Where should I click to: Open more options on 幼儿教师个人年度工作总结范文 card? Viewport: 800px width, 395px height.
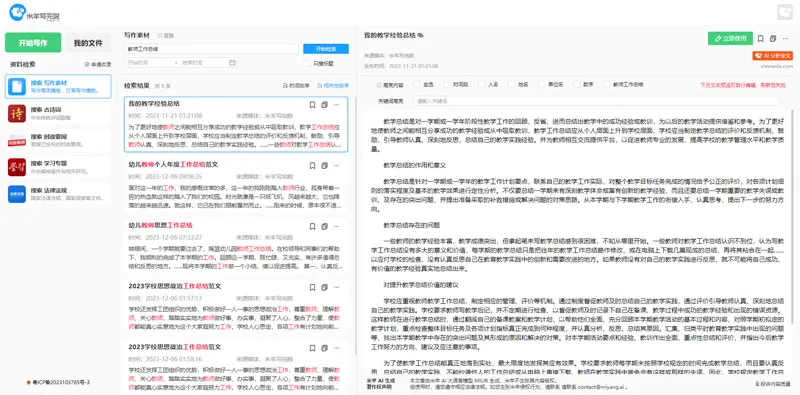(x=336, y=165)
